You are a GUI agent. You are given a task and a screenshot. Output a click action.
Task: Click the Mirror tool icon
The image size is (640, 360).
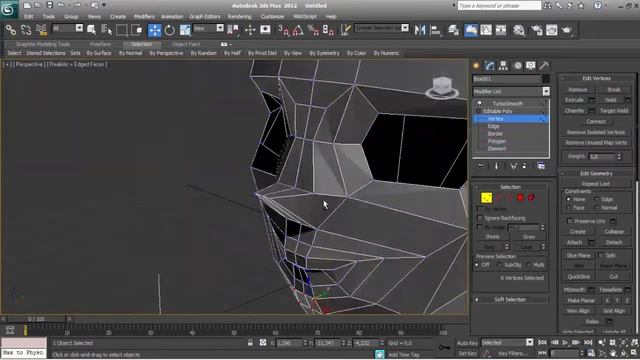(x=420, y=30)
